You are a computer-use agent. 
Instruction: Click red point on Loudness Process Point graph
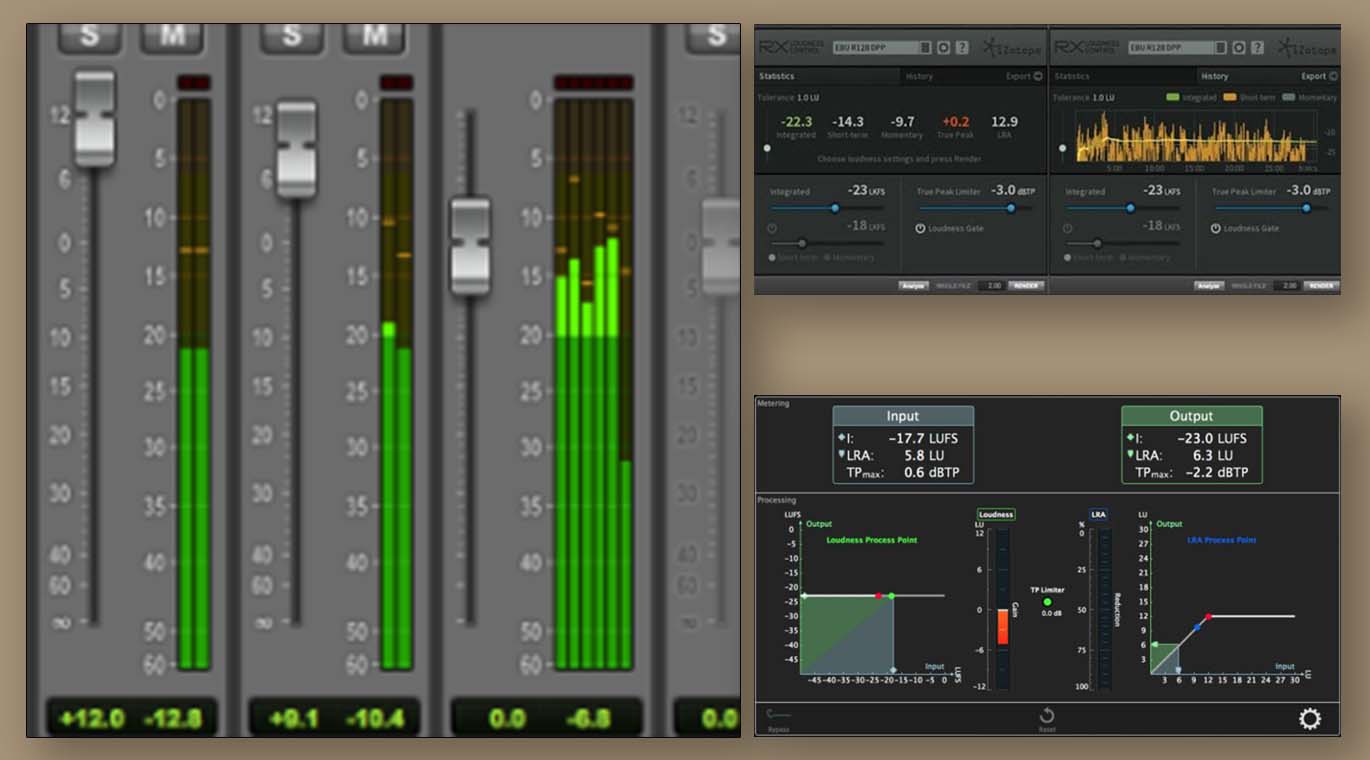878,596
